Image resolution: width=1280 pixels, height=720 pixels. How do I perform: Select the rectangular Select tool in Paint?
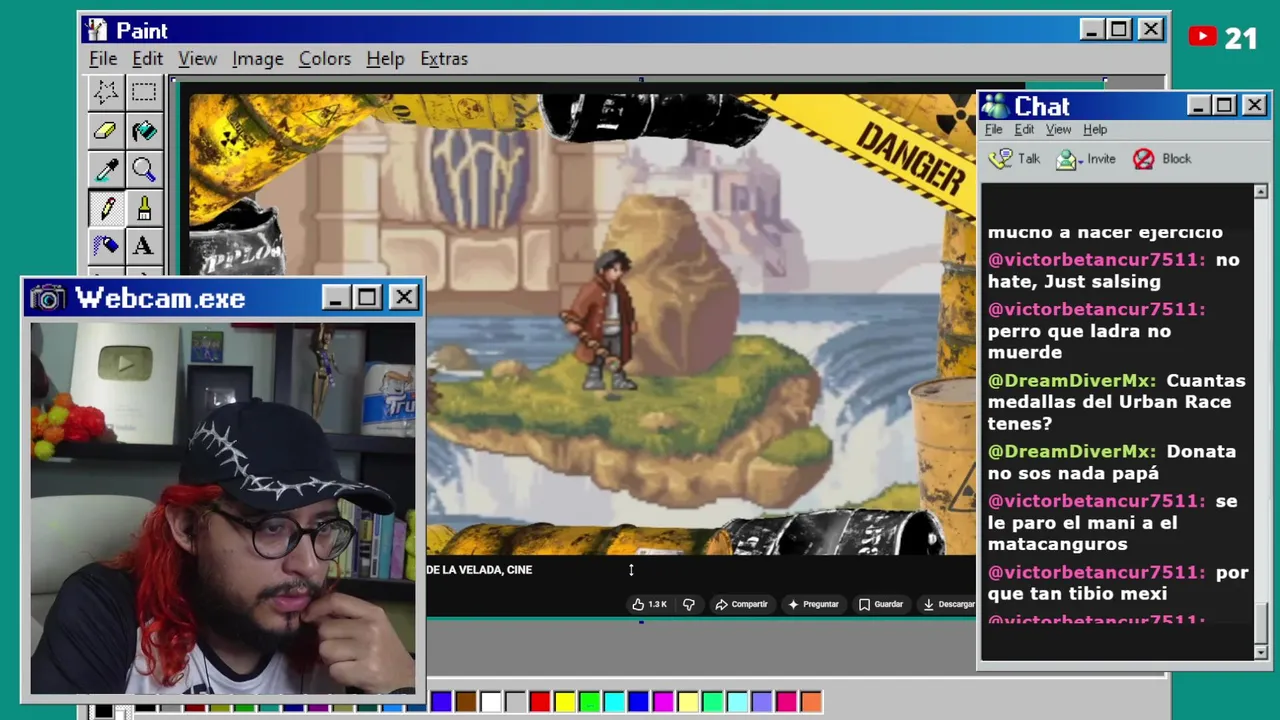pyautogui.click(x=144, y=92)
